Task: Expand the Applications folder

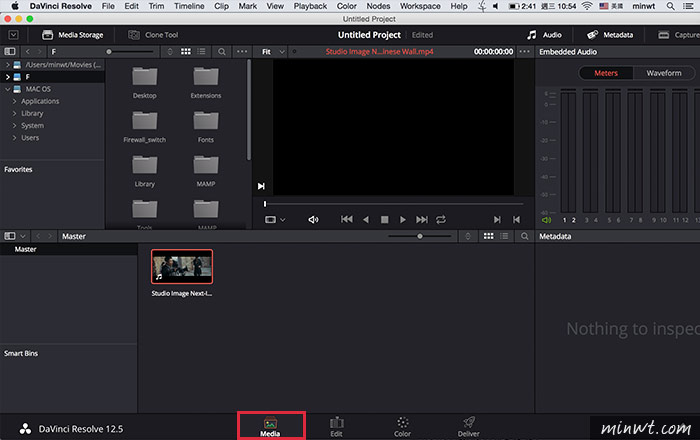Action: click(x=14, y=101)
